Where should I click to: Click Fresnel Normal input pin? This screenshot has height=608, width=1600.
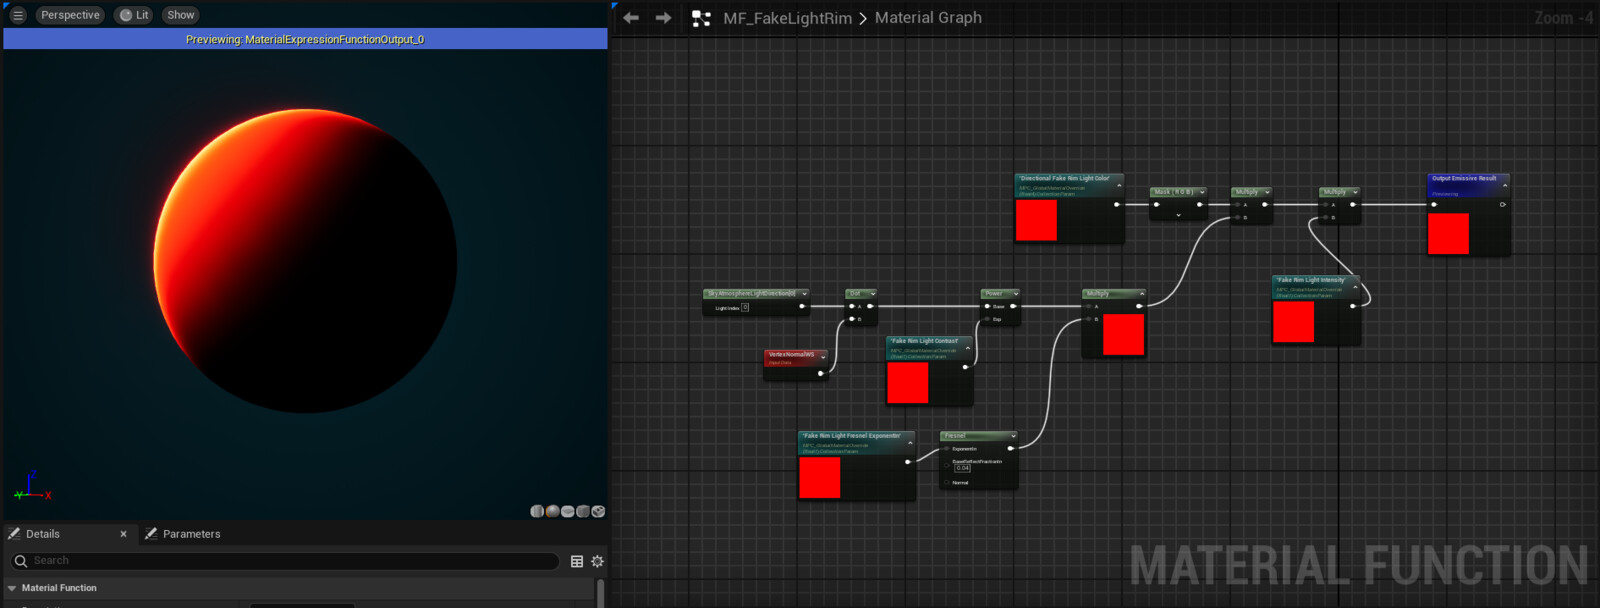(947, 483)
